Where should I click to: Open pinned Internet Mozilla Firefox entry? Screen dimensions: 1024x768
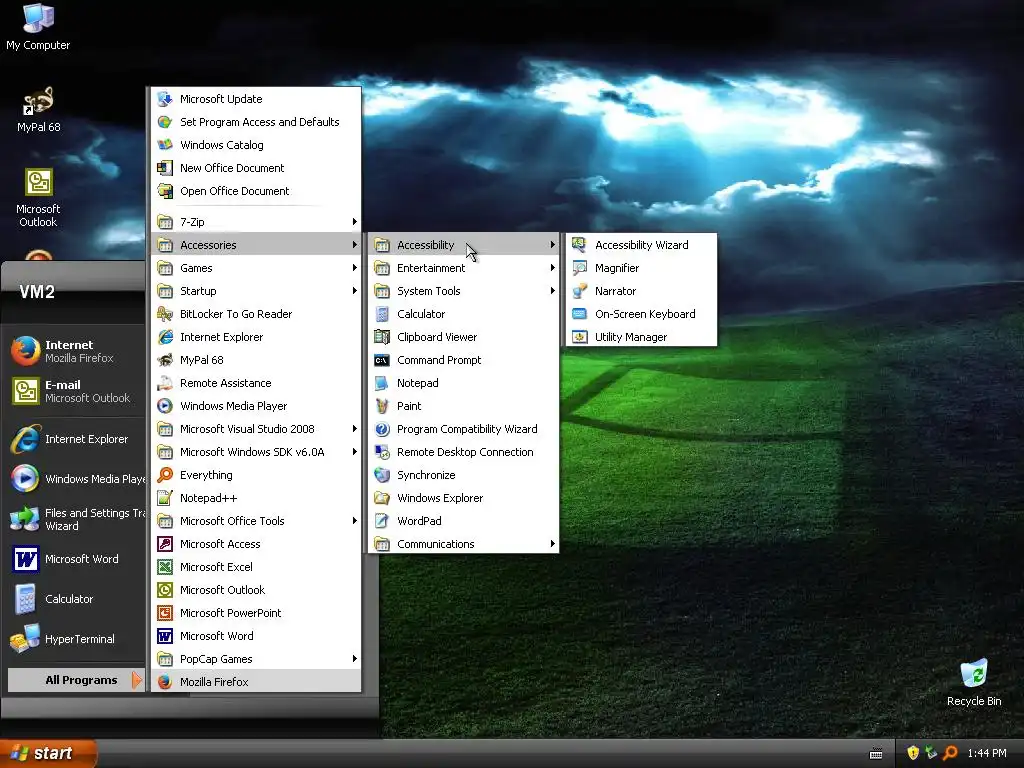pyautogui.click(x=76, y=351)
